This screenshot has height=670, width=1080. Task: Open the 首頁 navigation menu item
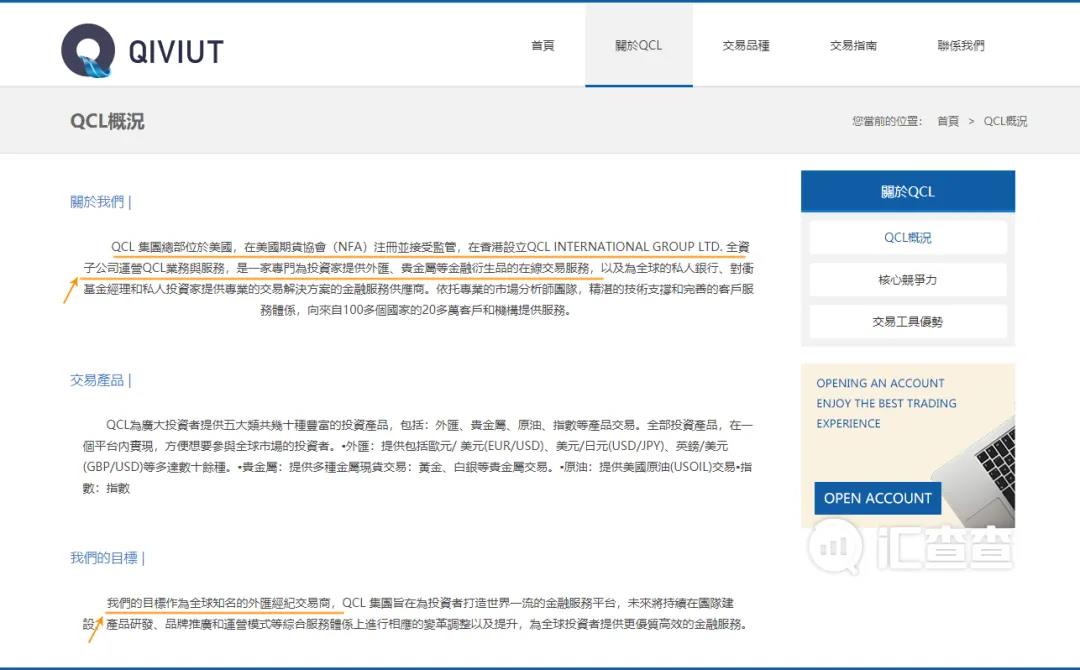[x=543, y=45]
